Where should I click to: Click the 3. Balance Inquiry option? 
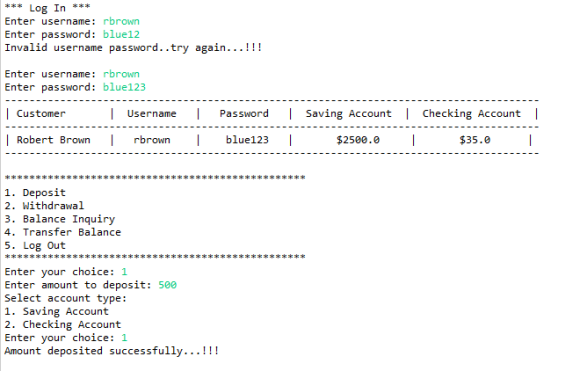pyautogui.click(x=60, y=219)
